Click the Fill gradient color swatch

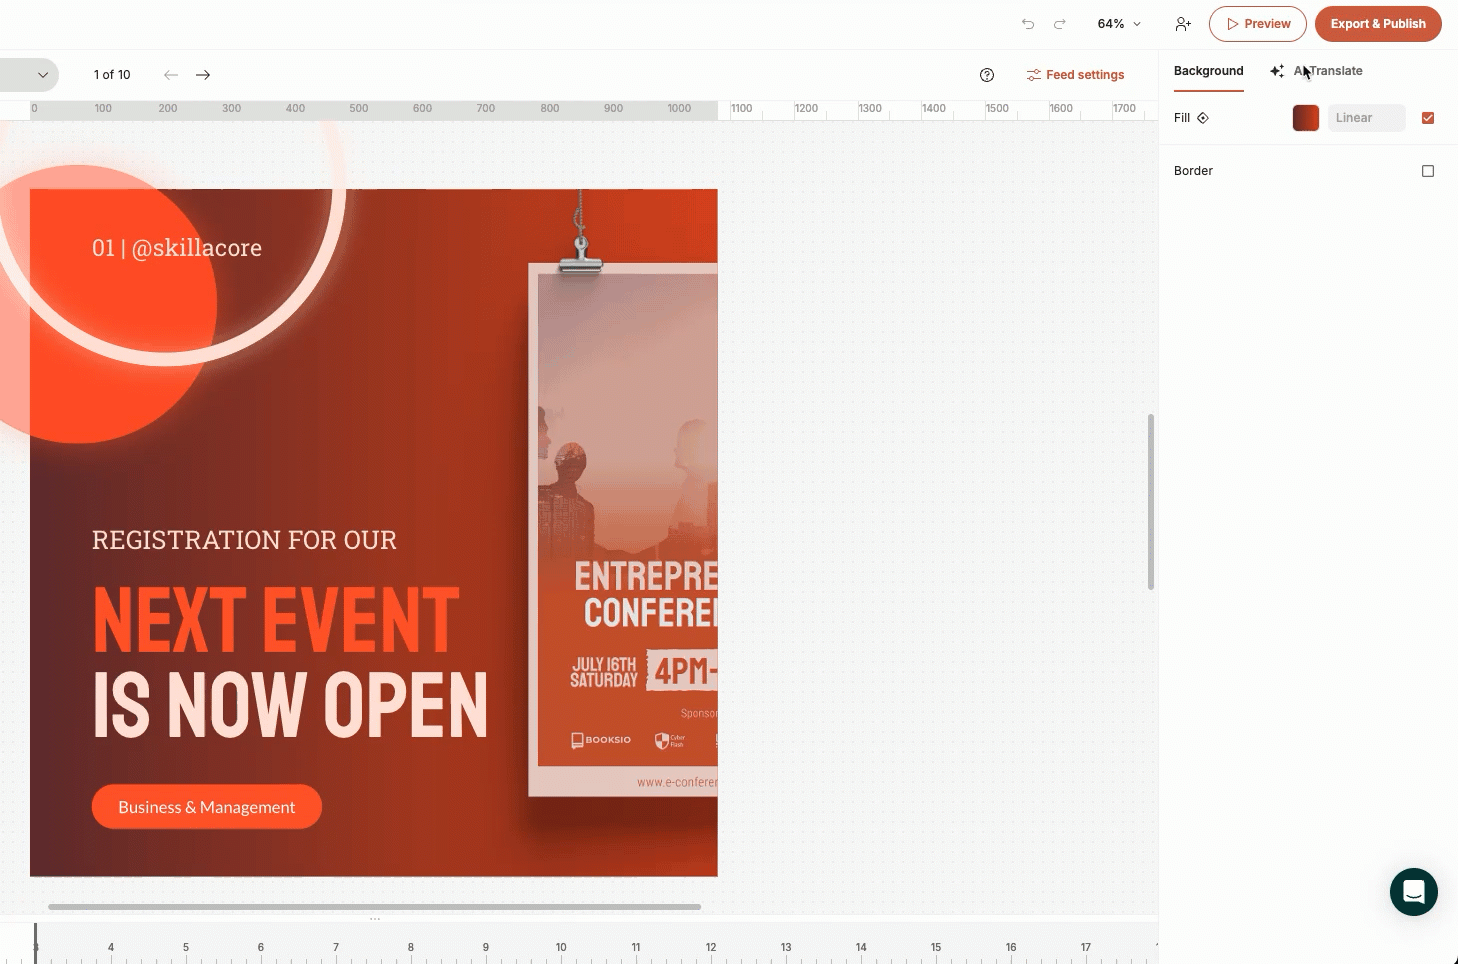click(x=1306, y=118)
